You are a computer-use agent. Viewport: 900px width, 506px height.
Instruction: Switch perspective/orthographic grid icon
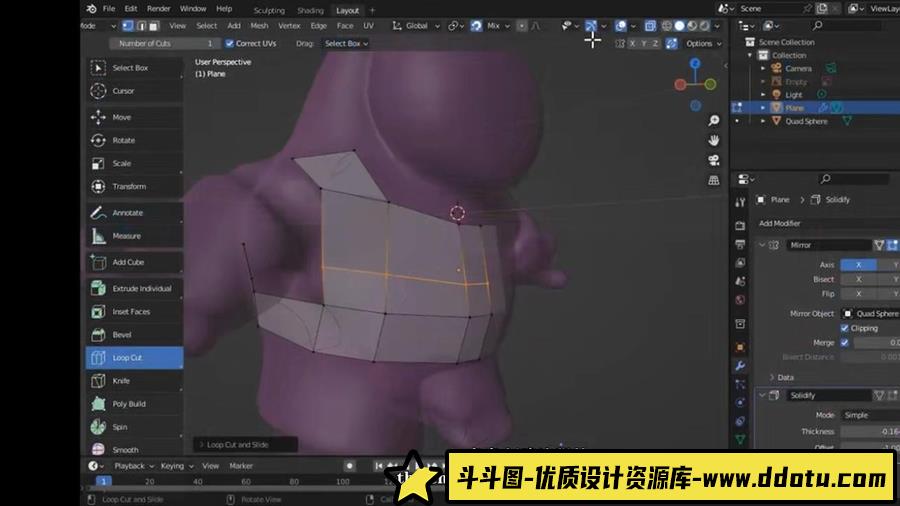[x=713, y=180]
